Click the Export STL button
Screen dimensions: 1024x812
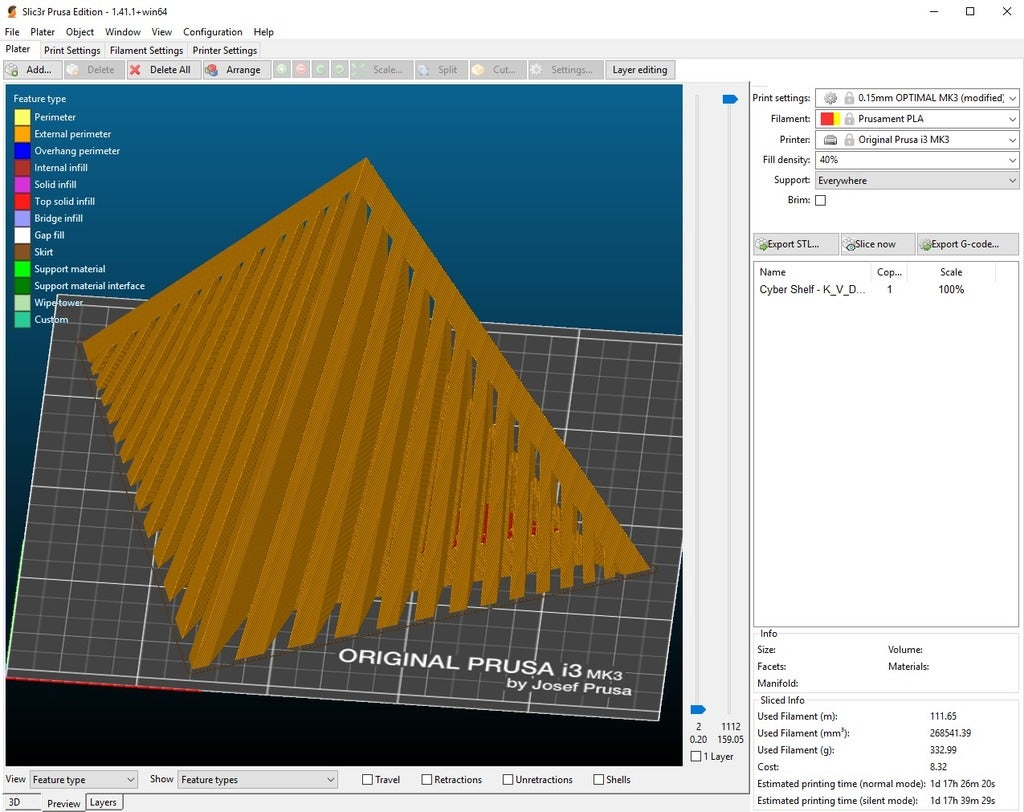coord(794,244)
